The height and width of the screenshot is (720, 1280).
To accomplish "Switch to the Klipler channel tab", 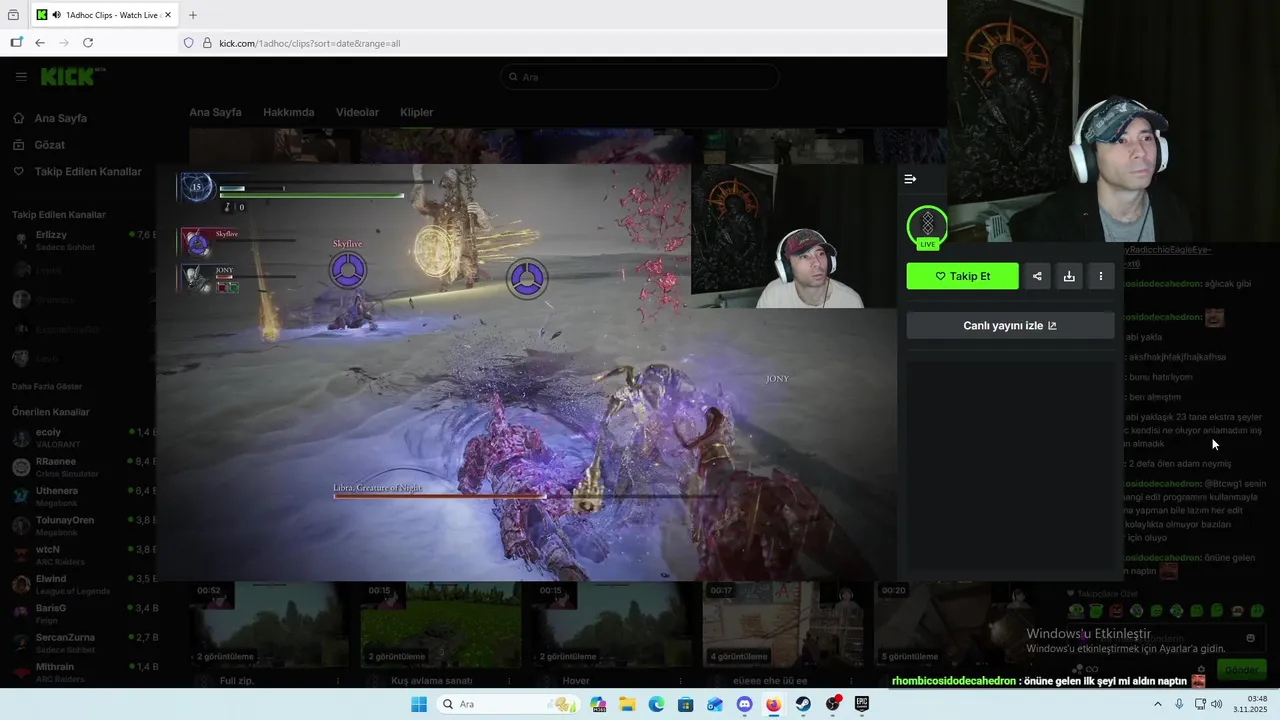I will (x=416, y=112).
